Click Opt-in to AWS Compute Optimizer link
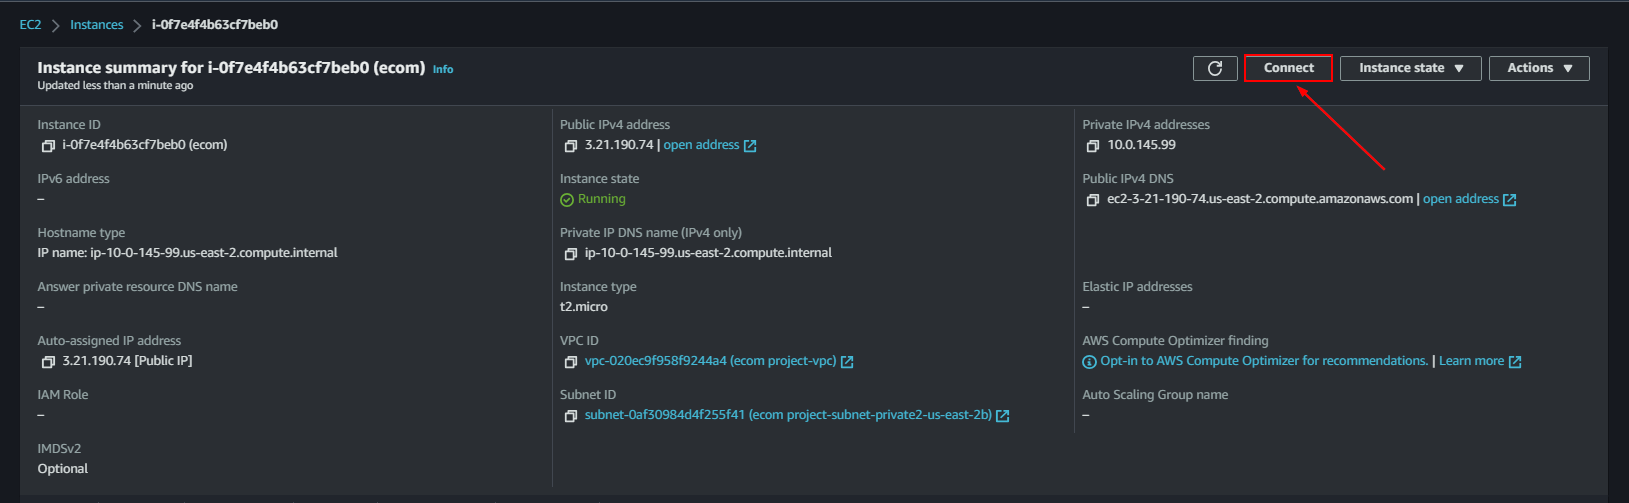1629x503 pixels. tap(1263, 361)
